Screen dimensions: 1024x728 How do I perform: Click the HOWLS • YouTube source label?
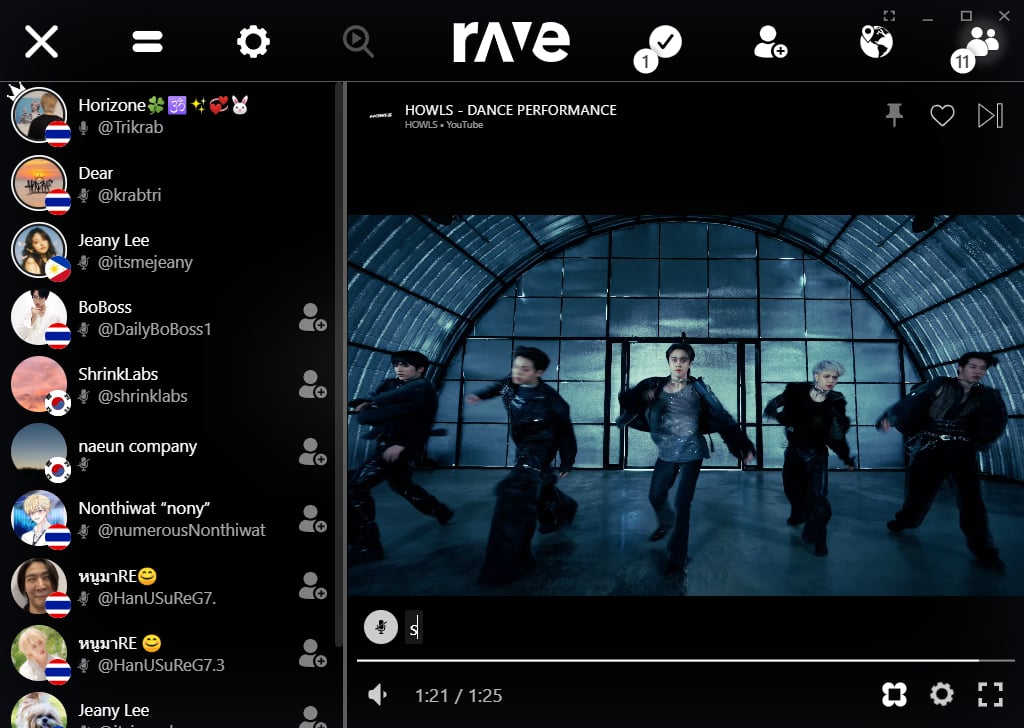click(444, 125)
